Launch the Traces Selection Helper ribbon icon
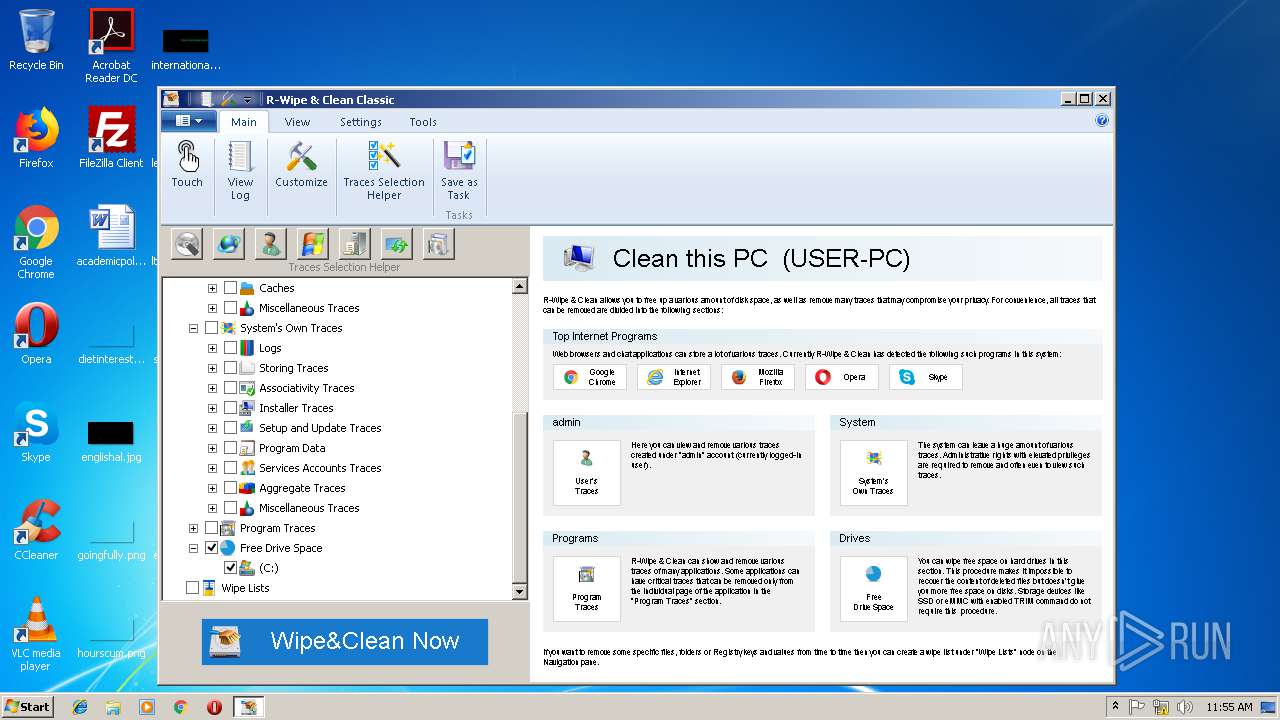Image resolution: width=1280 pixels, height=720 pixels. [384, 170]
